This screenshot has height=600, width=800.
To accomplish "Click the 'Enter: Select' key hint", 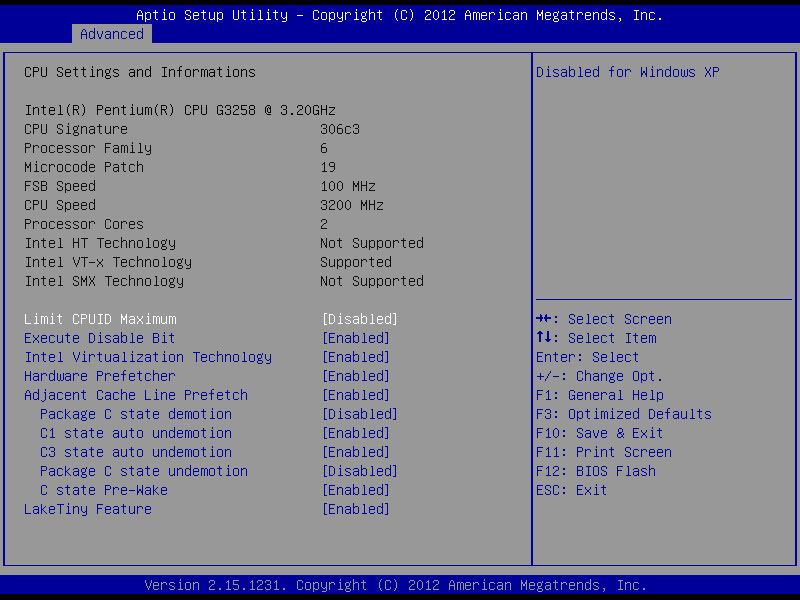I will pyautogui.click(x=587, y=357).
